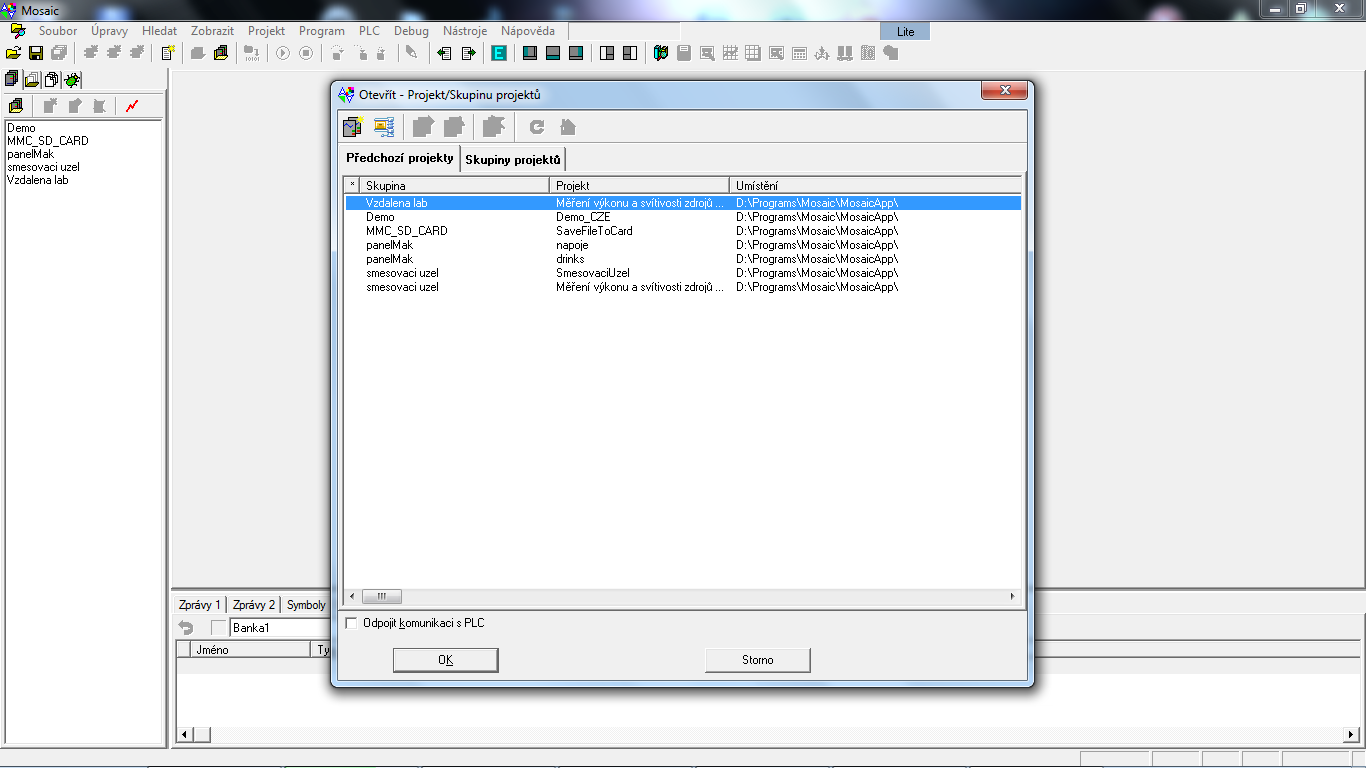The width and height of the screenshot is (1366, 768).
Task: Click the colorful books help icon
Action: (x=661, y=53)
